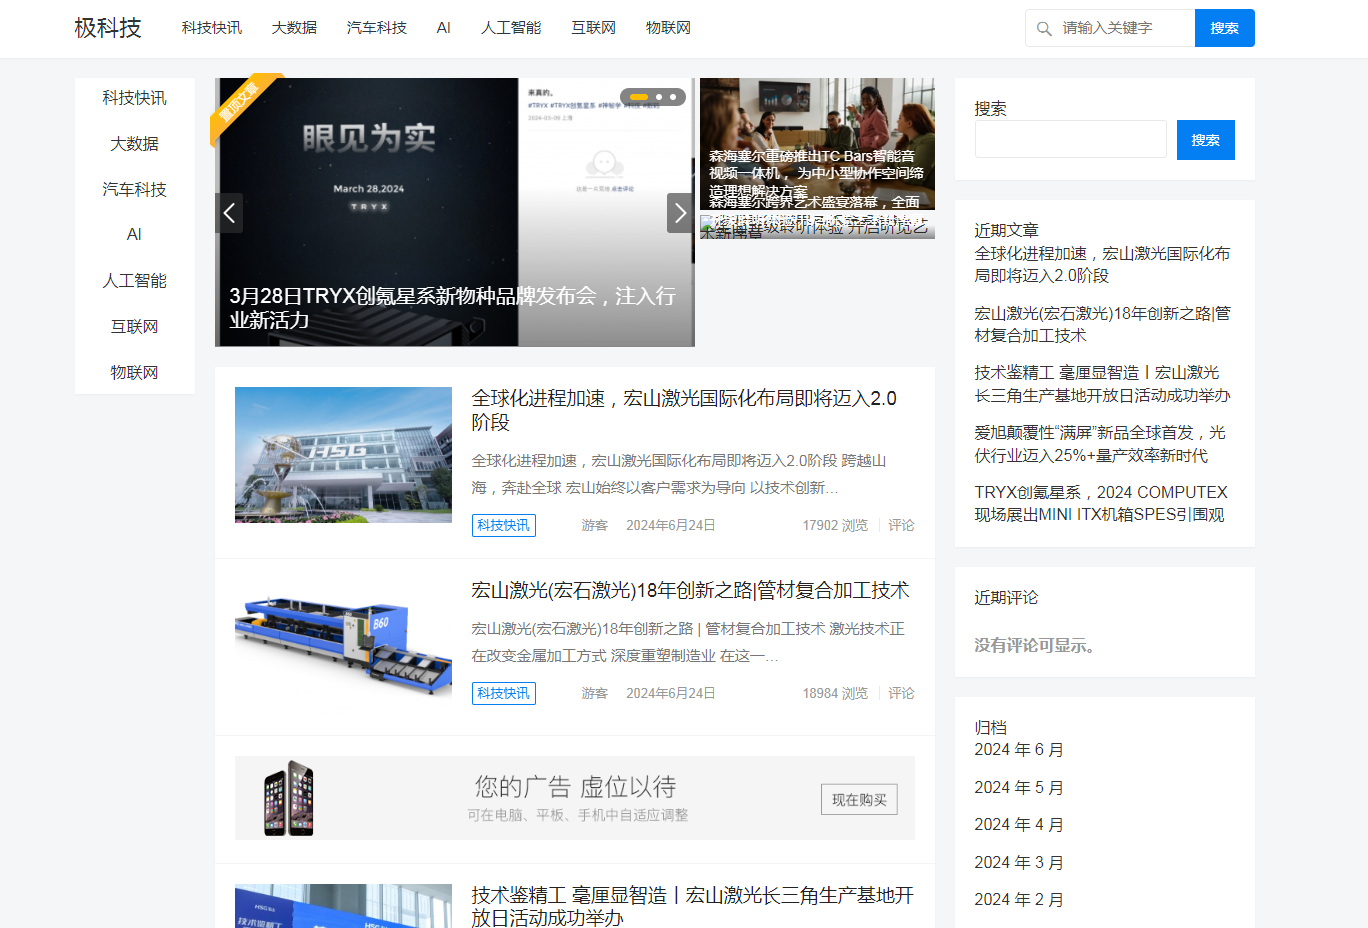Click the 现在购买 ad button

pyautogui.click(x=860, y=800)
